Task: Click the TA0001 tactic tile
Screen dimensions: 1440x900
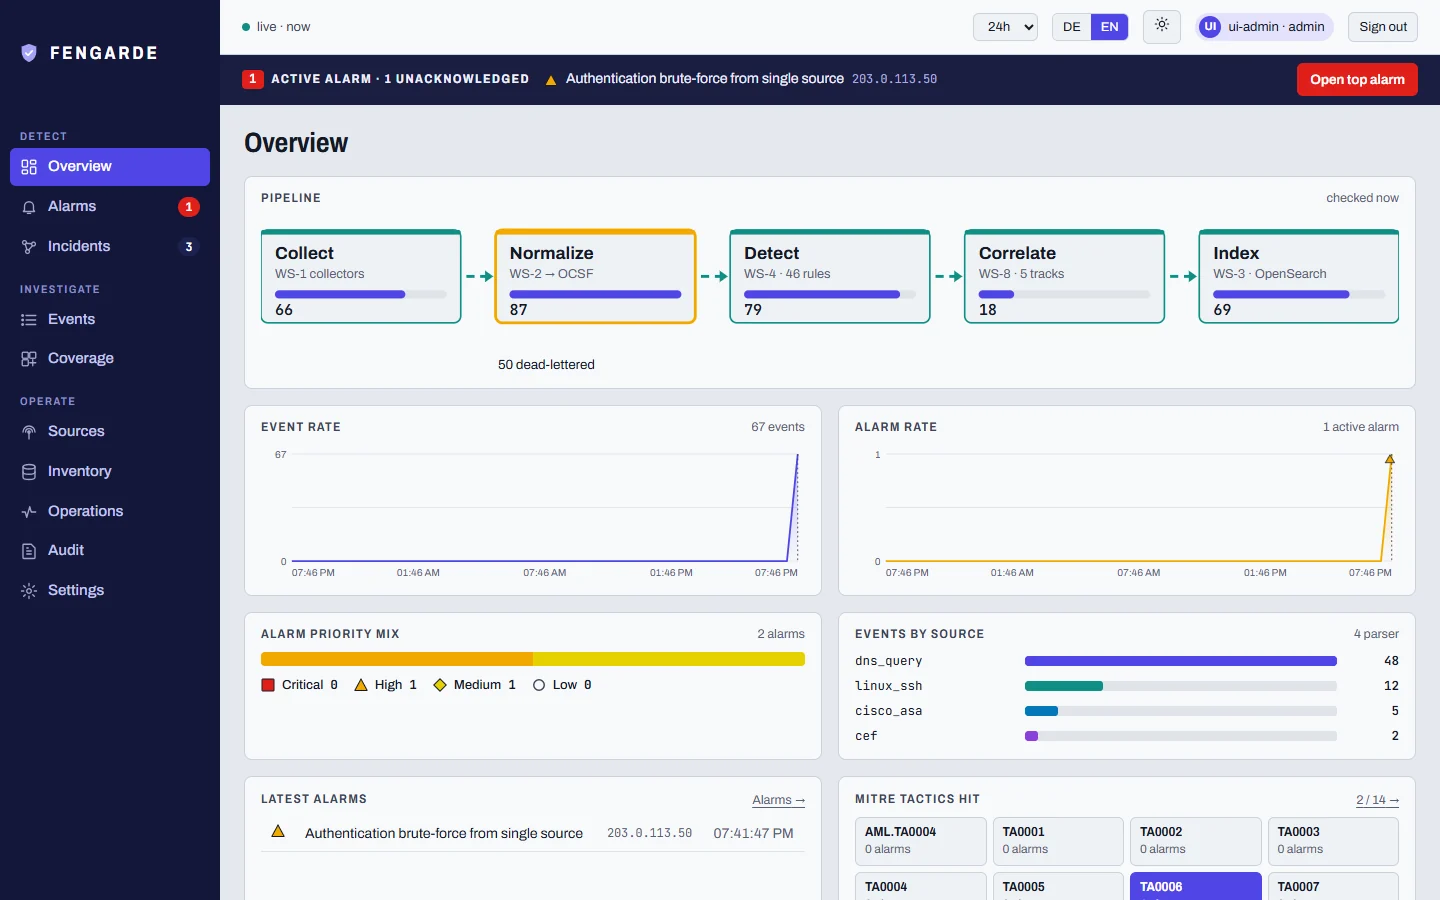Action: pos(1058,841)
